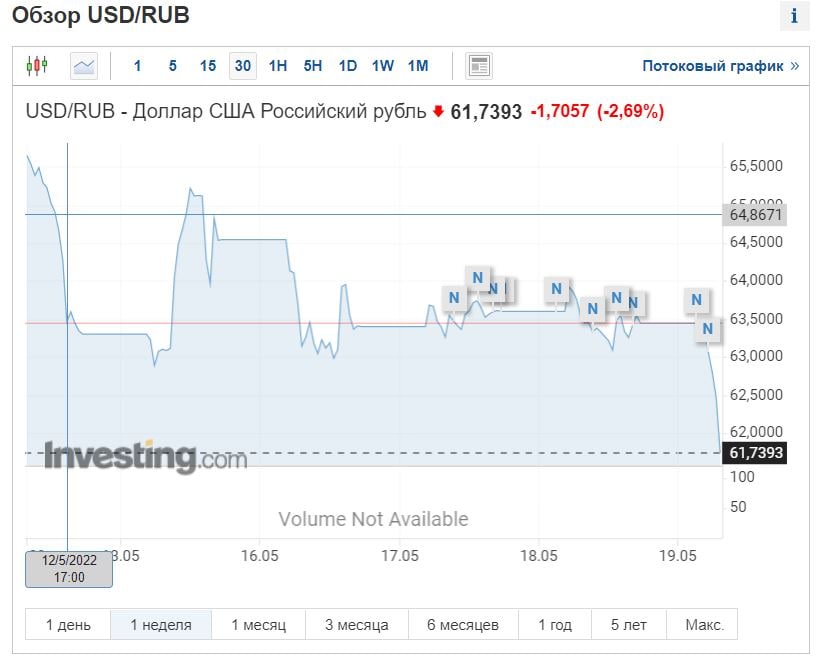Select the 1-minute interval

click(137, 66)
